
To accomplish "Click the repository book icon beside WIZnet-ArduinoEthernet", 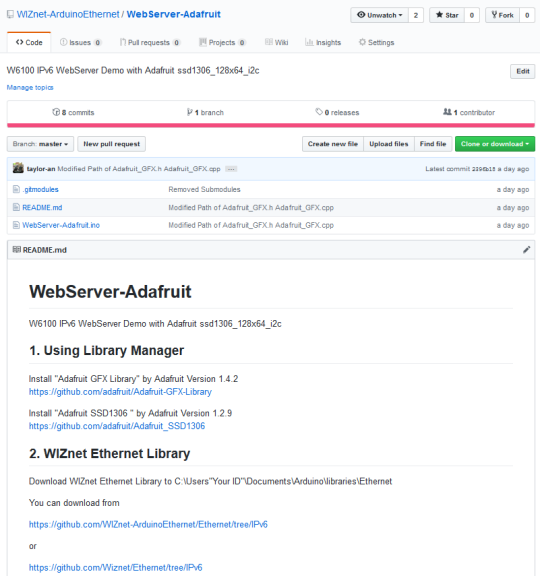I will click(10, 15).
